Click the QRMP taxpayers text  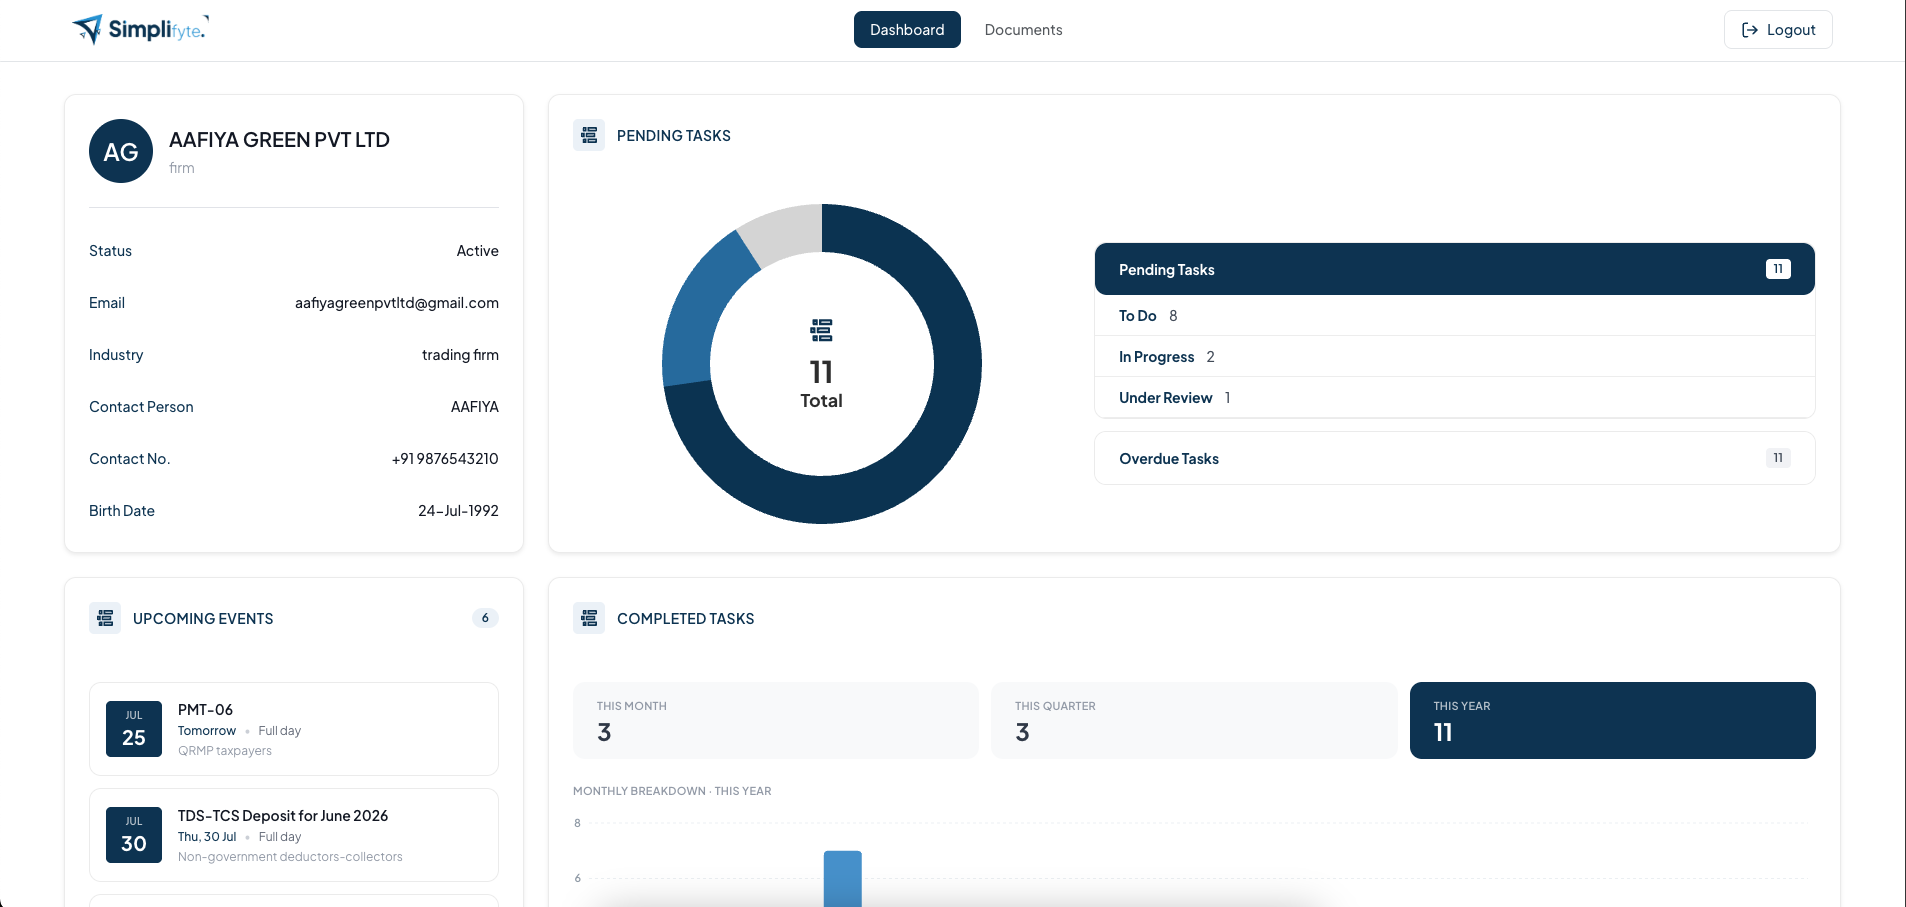(225, 751)
